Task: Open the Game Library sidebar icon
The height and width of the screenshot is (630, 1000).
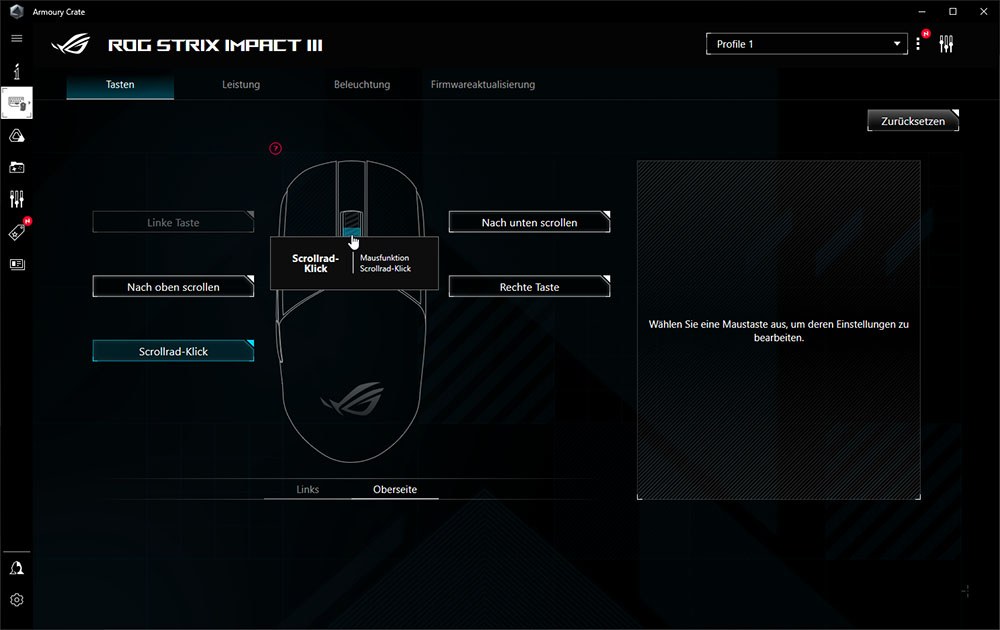Action: (x=17, y=167)
